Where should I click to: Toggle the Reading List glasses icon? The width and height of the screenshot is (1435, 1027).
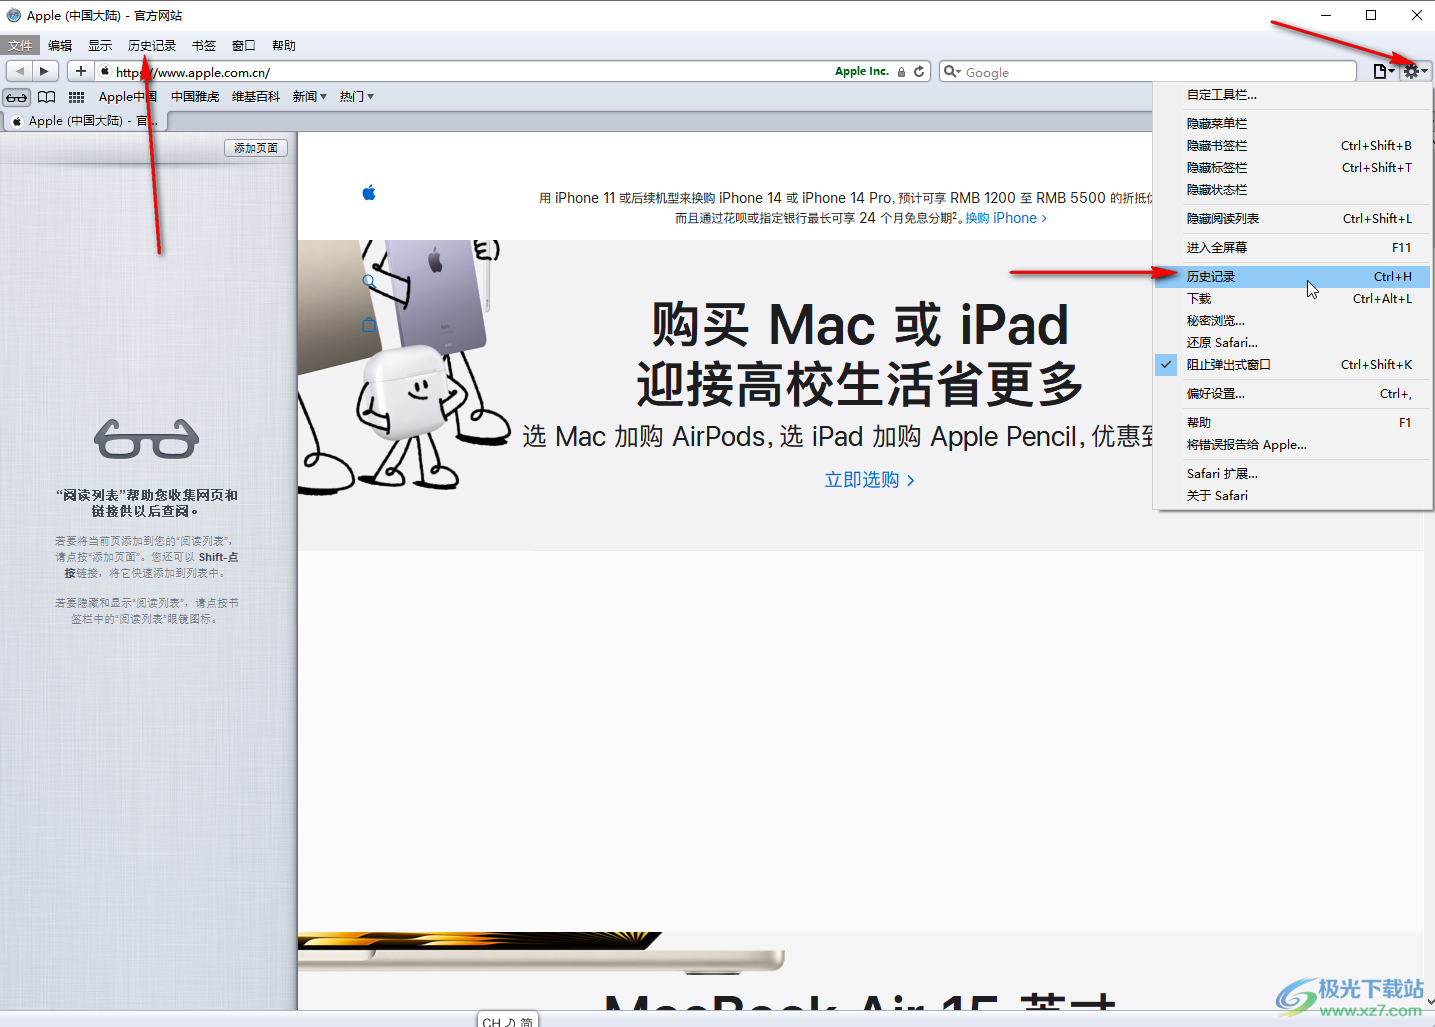point(17,97)
